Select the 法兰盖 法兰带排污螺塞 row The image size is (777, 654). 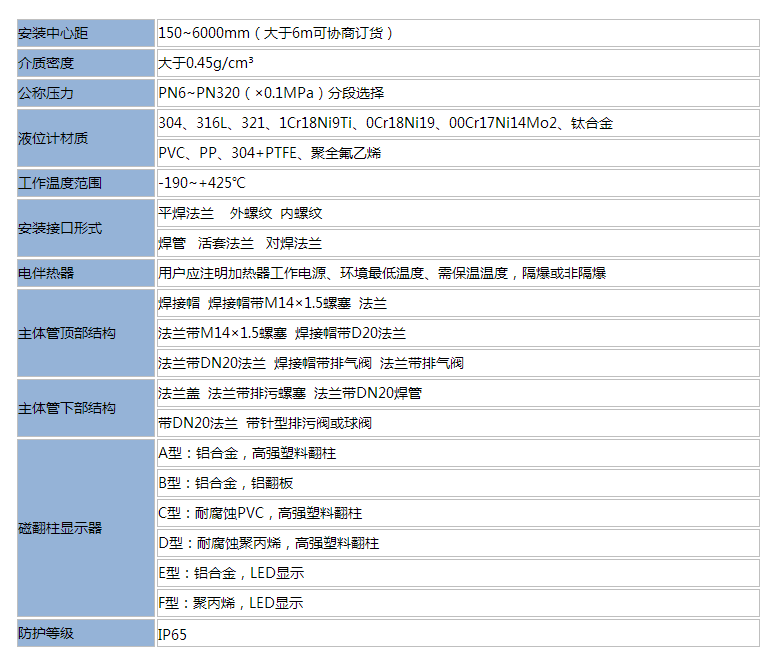pyautogui.click(x=290, y=393)
